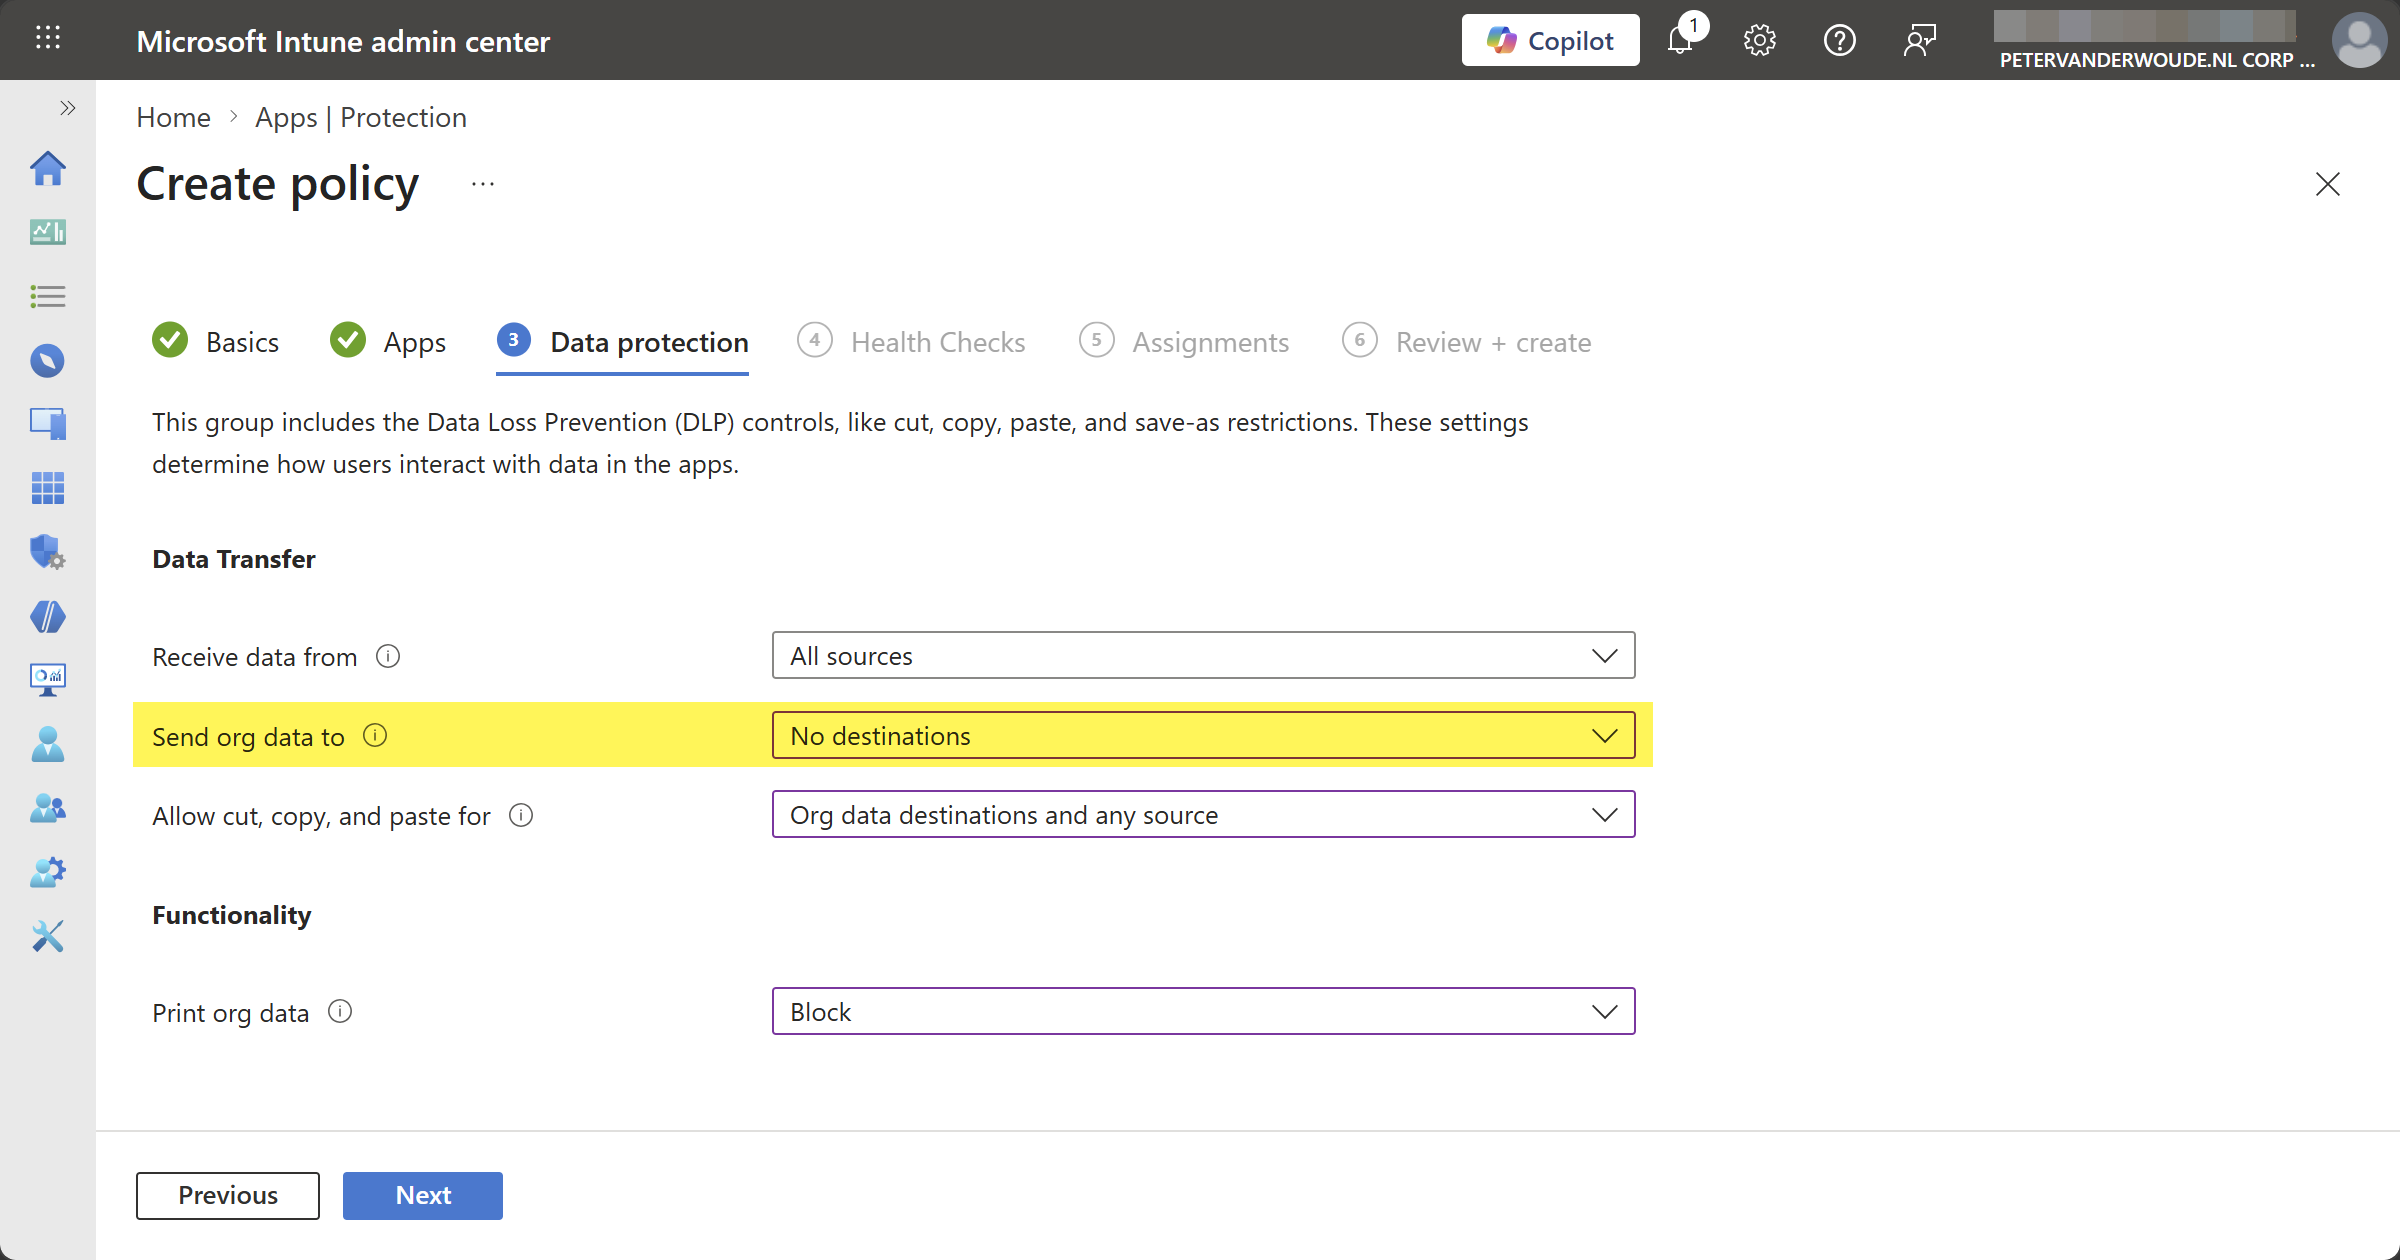Open notifications bell in header
The height and width of the screenshot is (1260, 2400).
coord(1681,41)
